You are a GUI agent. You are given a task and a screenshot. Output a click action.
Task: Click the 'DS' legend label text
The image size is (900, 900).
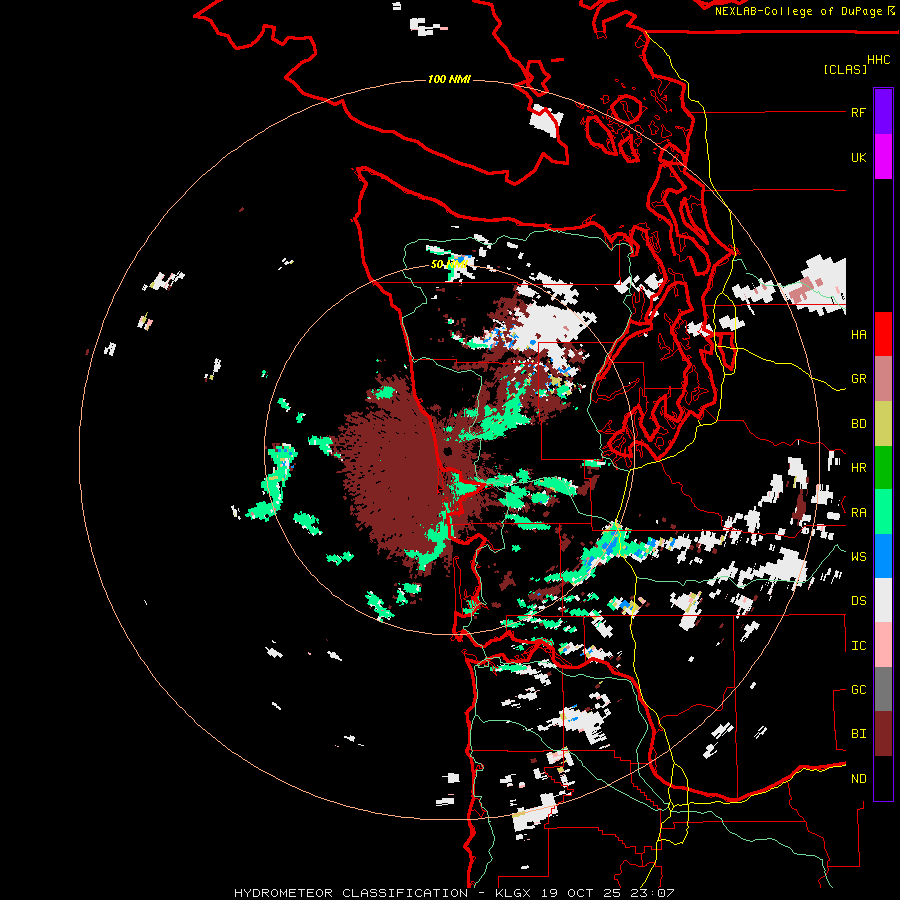click(x=858, y=600)
